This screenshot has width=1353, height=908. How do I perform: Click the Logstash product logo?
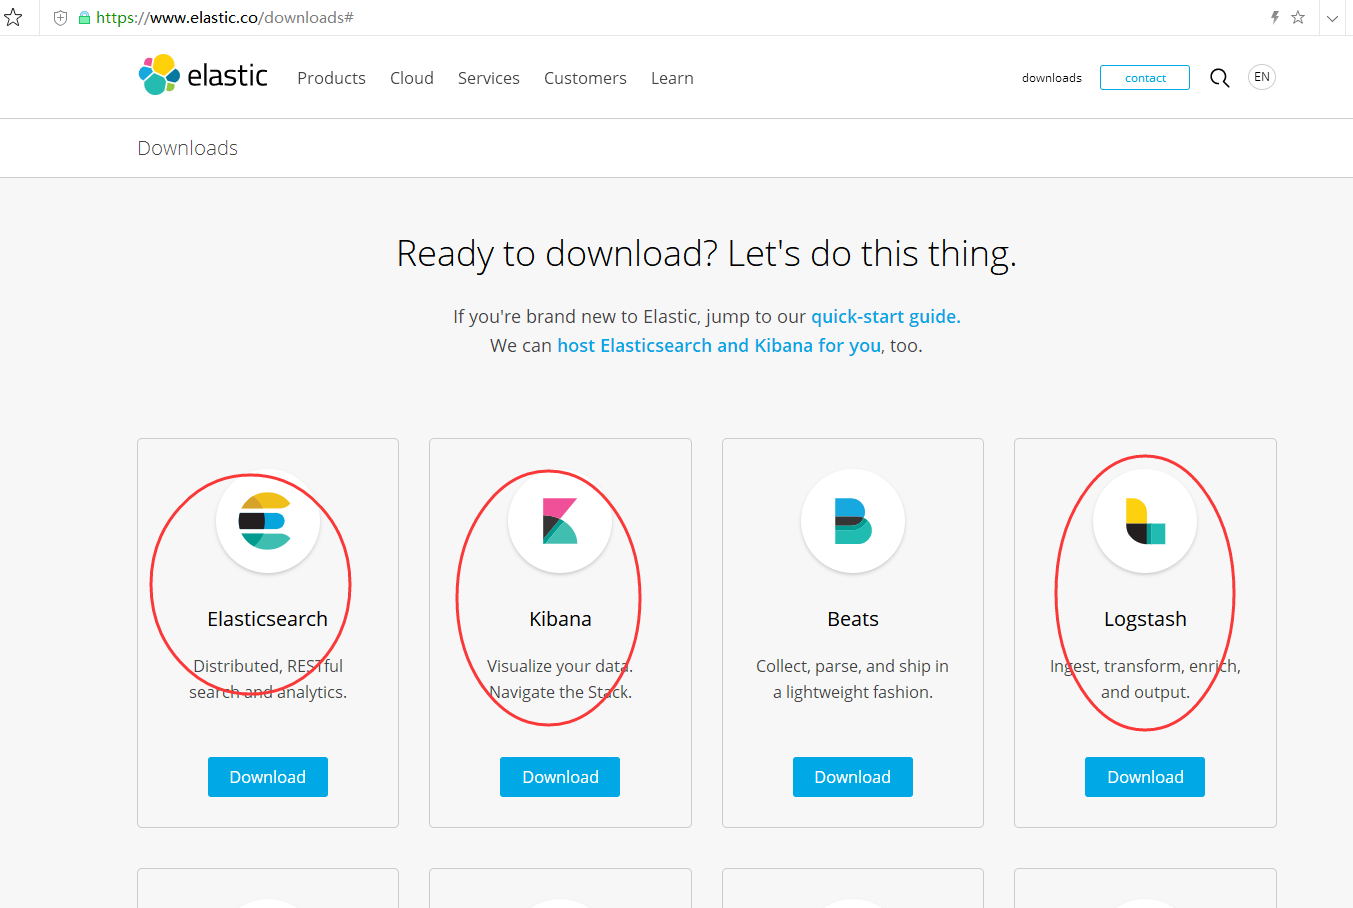coord(1145,521)
